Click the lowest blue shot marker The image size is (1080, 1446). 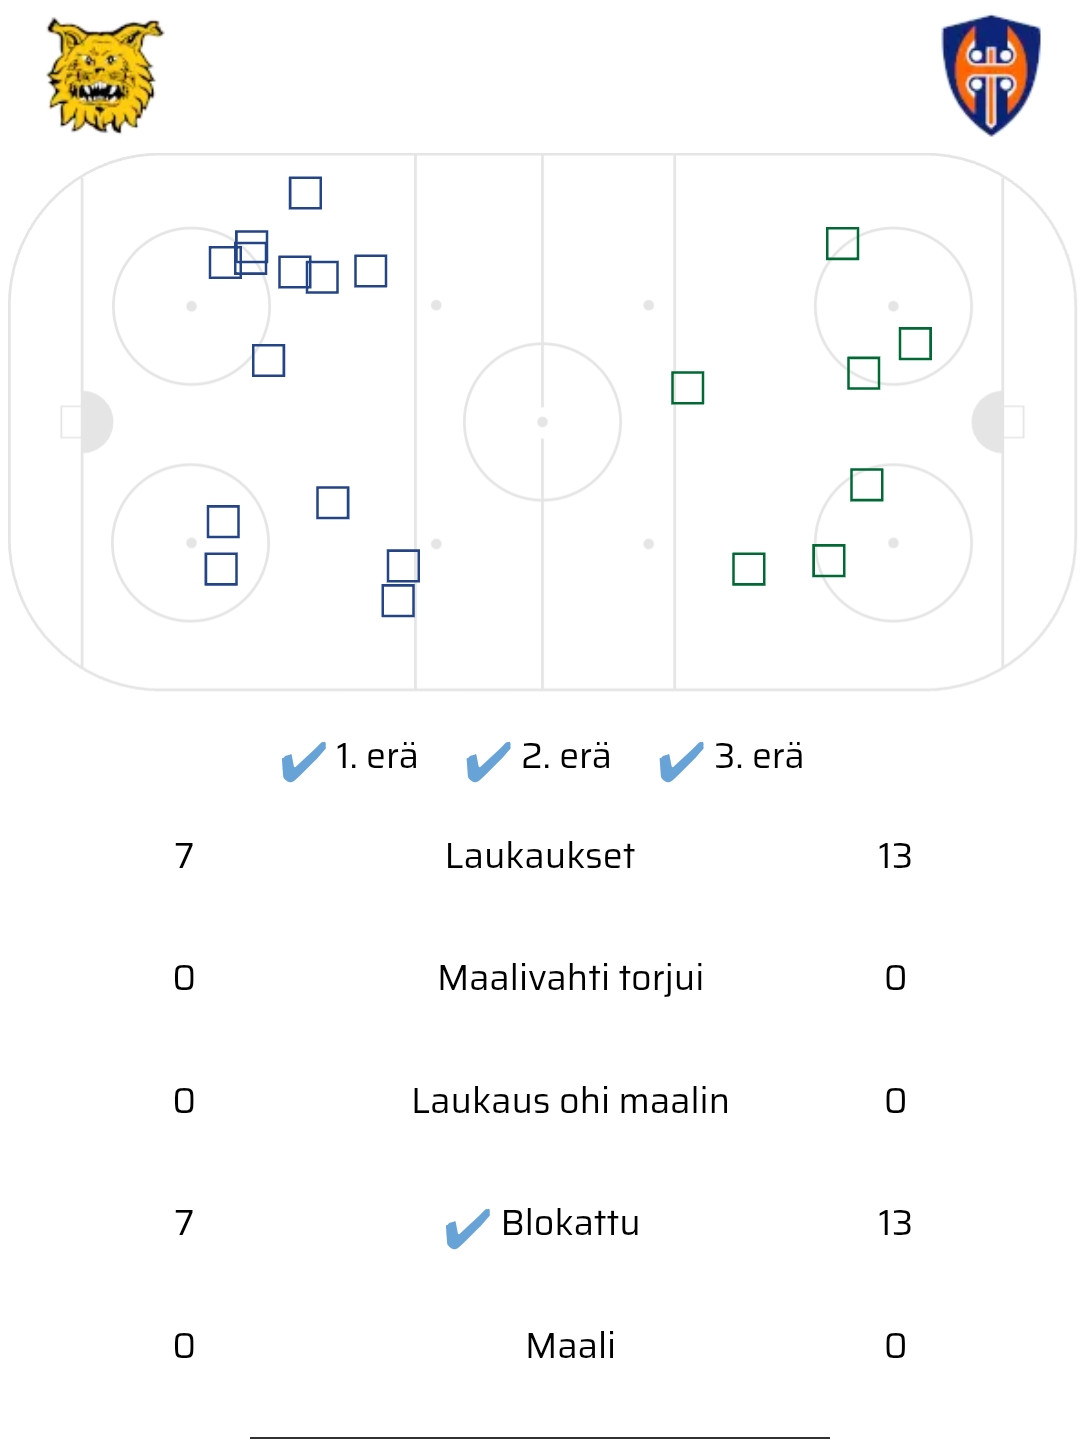pyautogui.click(x=398, y=601)
